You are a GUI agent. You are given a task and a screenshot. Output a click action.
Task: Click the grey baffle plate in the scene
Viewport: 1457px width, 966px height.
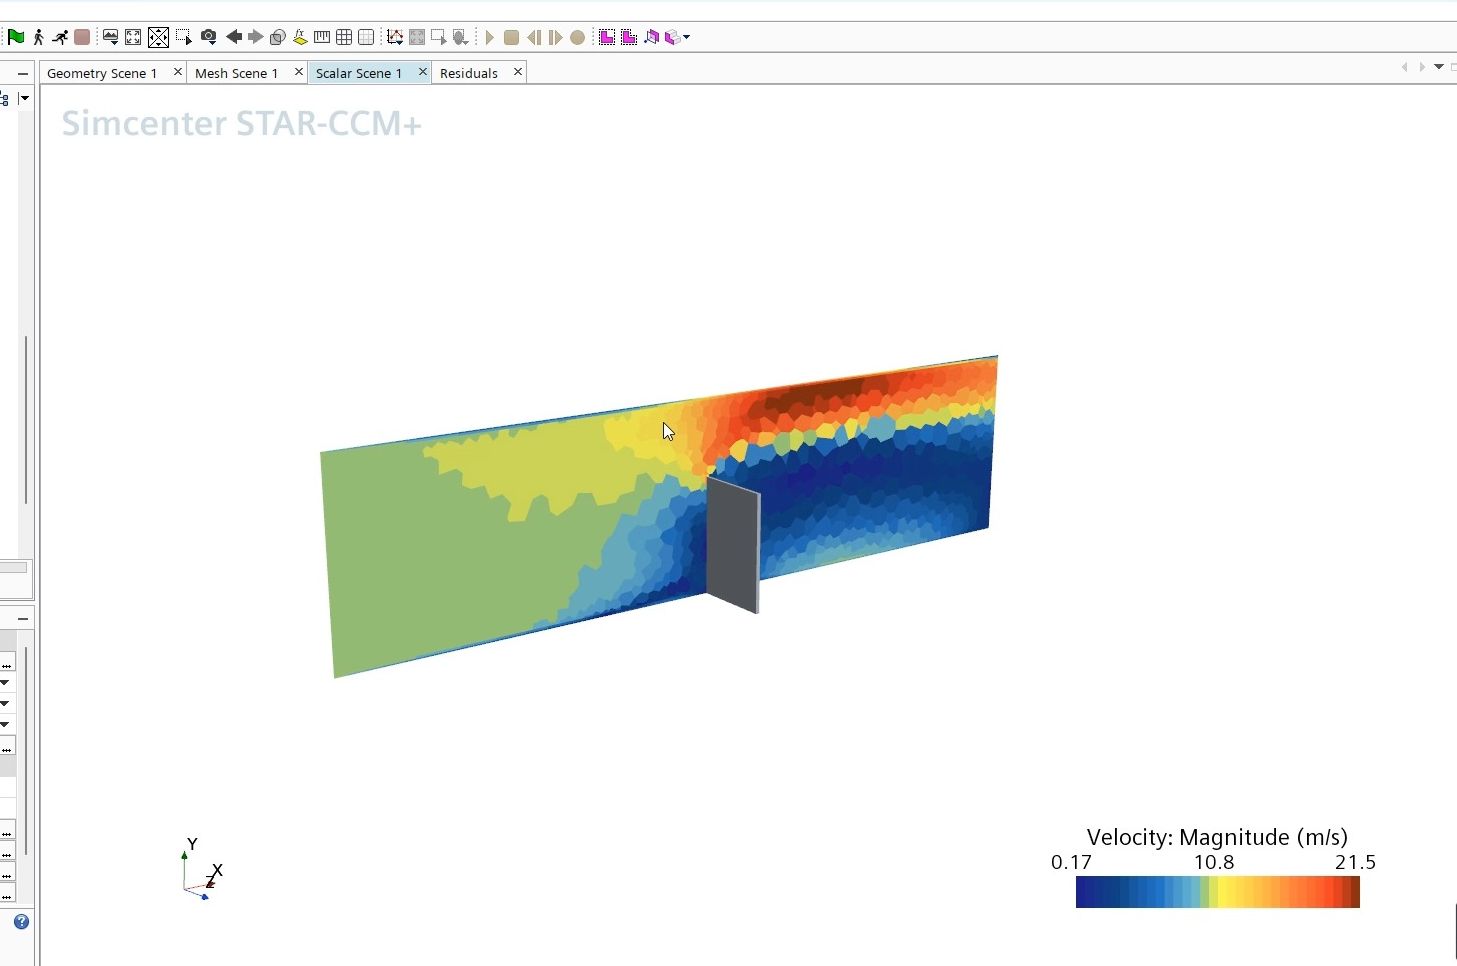tap(733, 545)
